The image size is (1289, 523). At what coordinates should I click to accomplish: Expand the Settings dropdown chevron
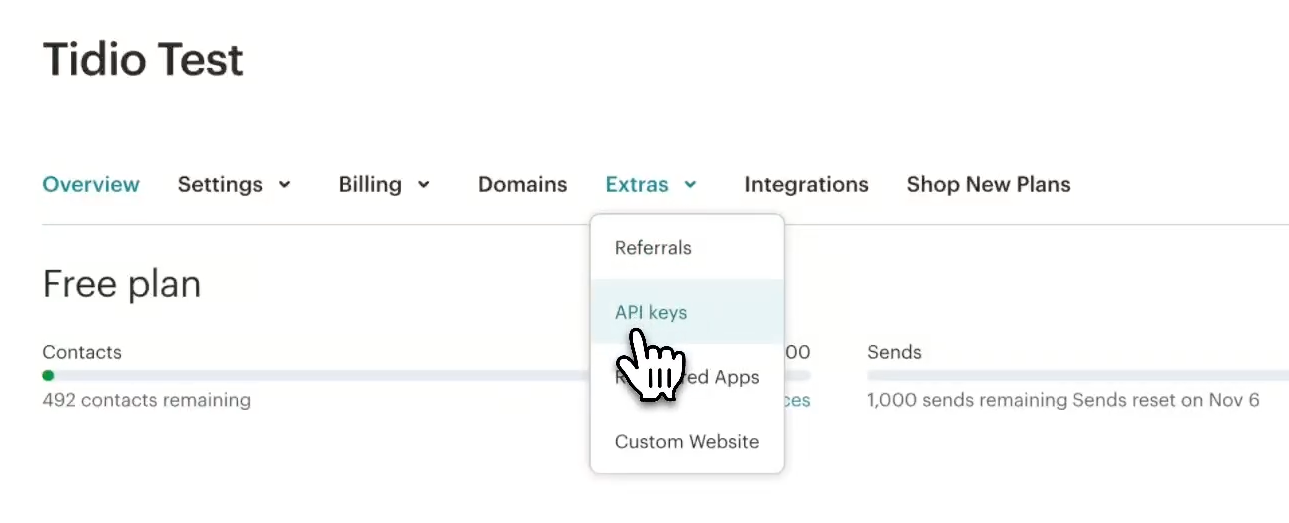[285, 185]
